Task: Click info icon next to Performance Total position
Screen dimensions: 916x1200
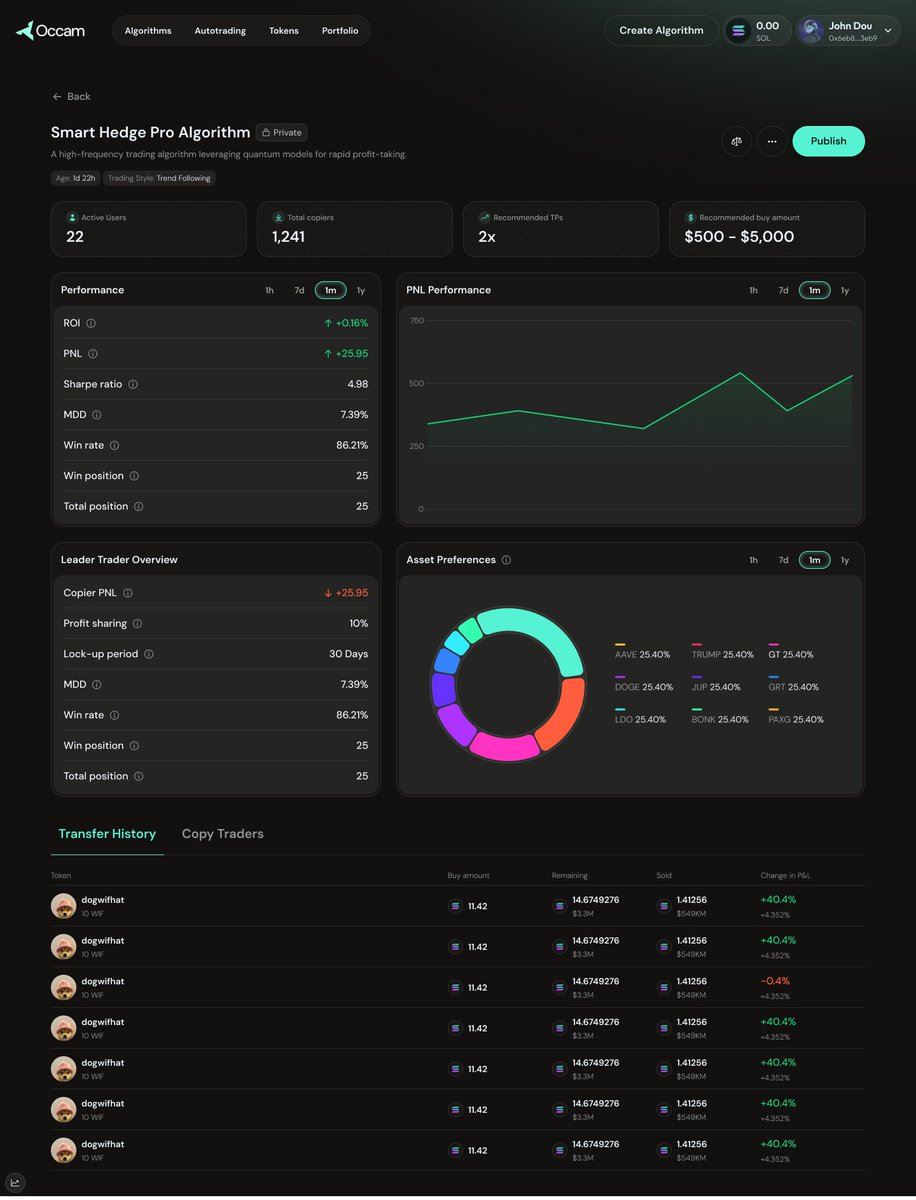Action: [x=138, y=507]
